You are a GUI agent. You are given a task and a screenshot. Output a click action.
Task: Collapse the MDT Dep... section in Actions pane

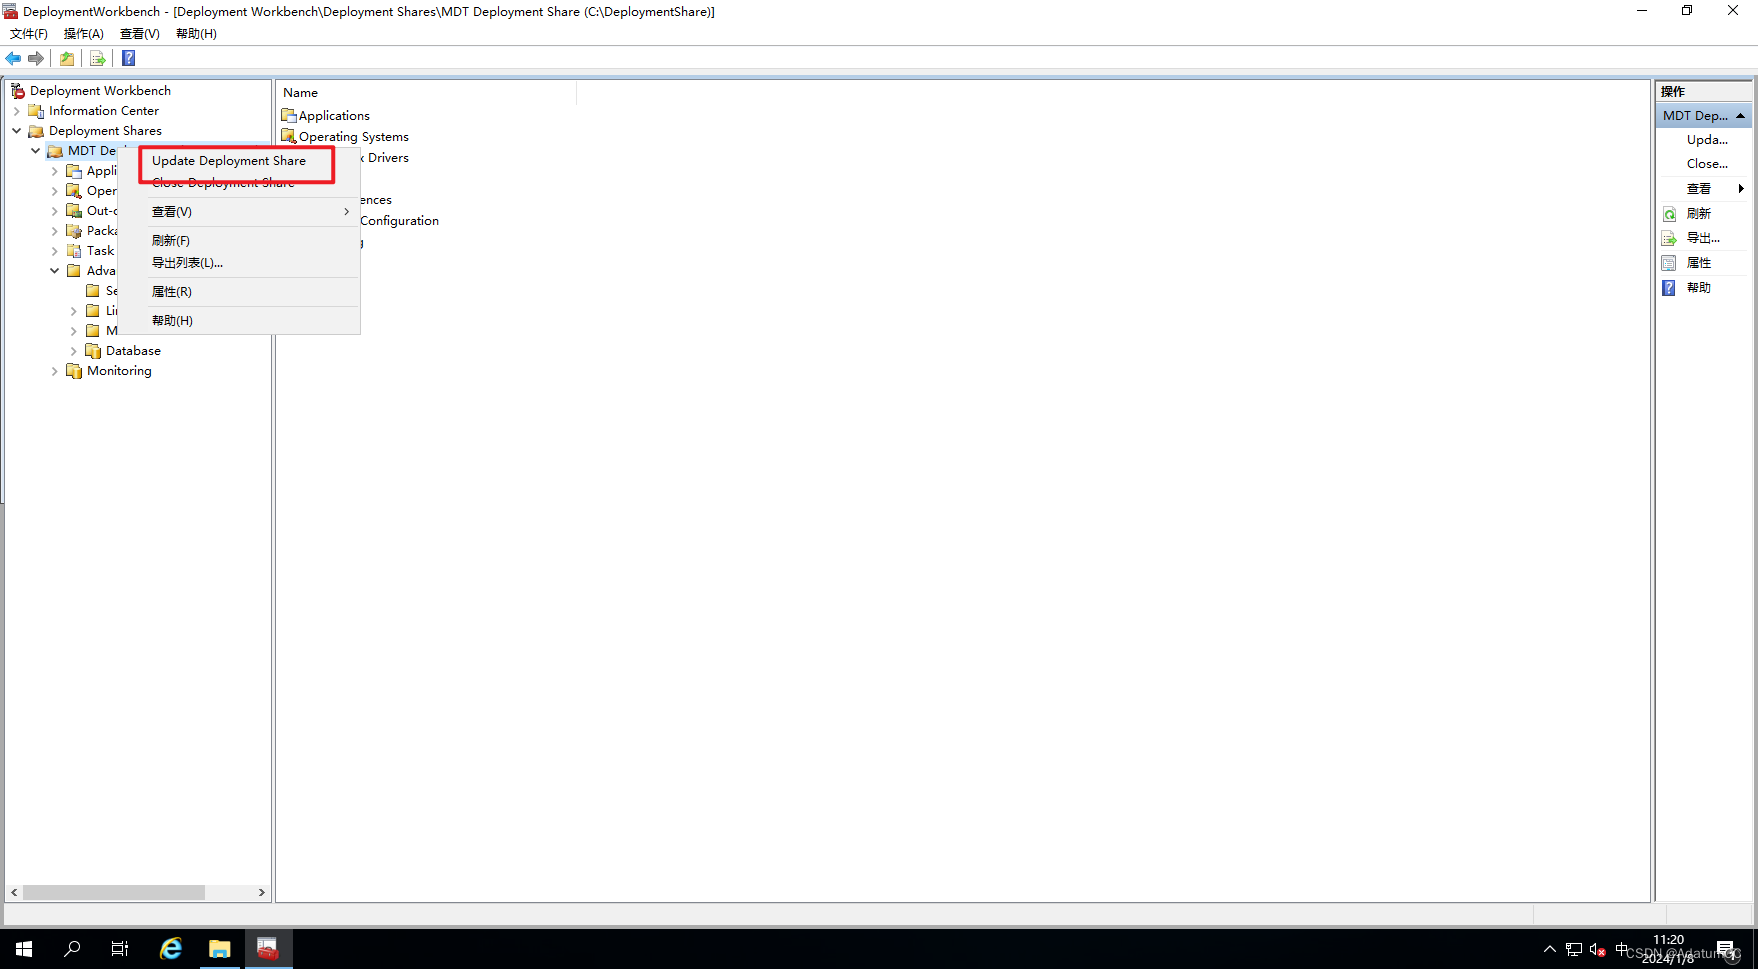coord(1740,116)
